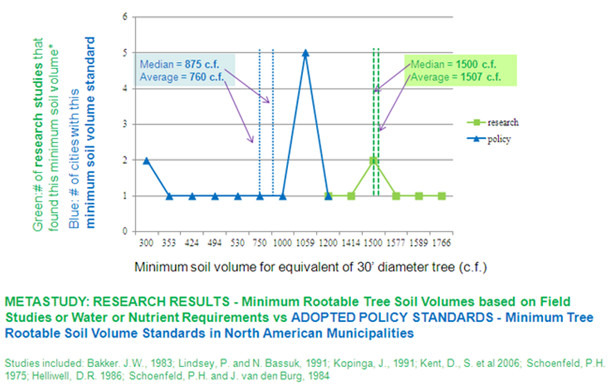This screenshot has height=387, width=610.
Task: Click the blue triangle data point at 494
Action: [215, 196]
